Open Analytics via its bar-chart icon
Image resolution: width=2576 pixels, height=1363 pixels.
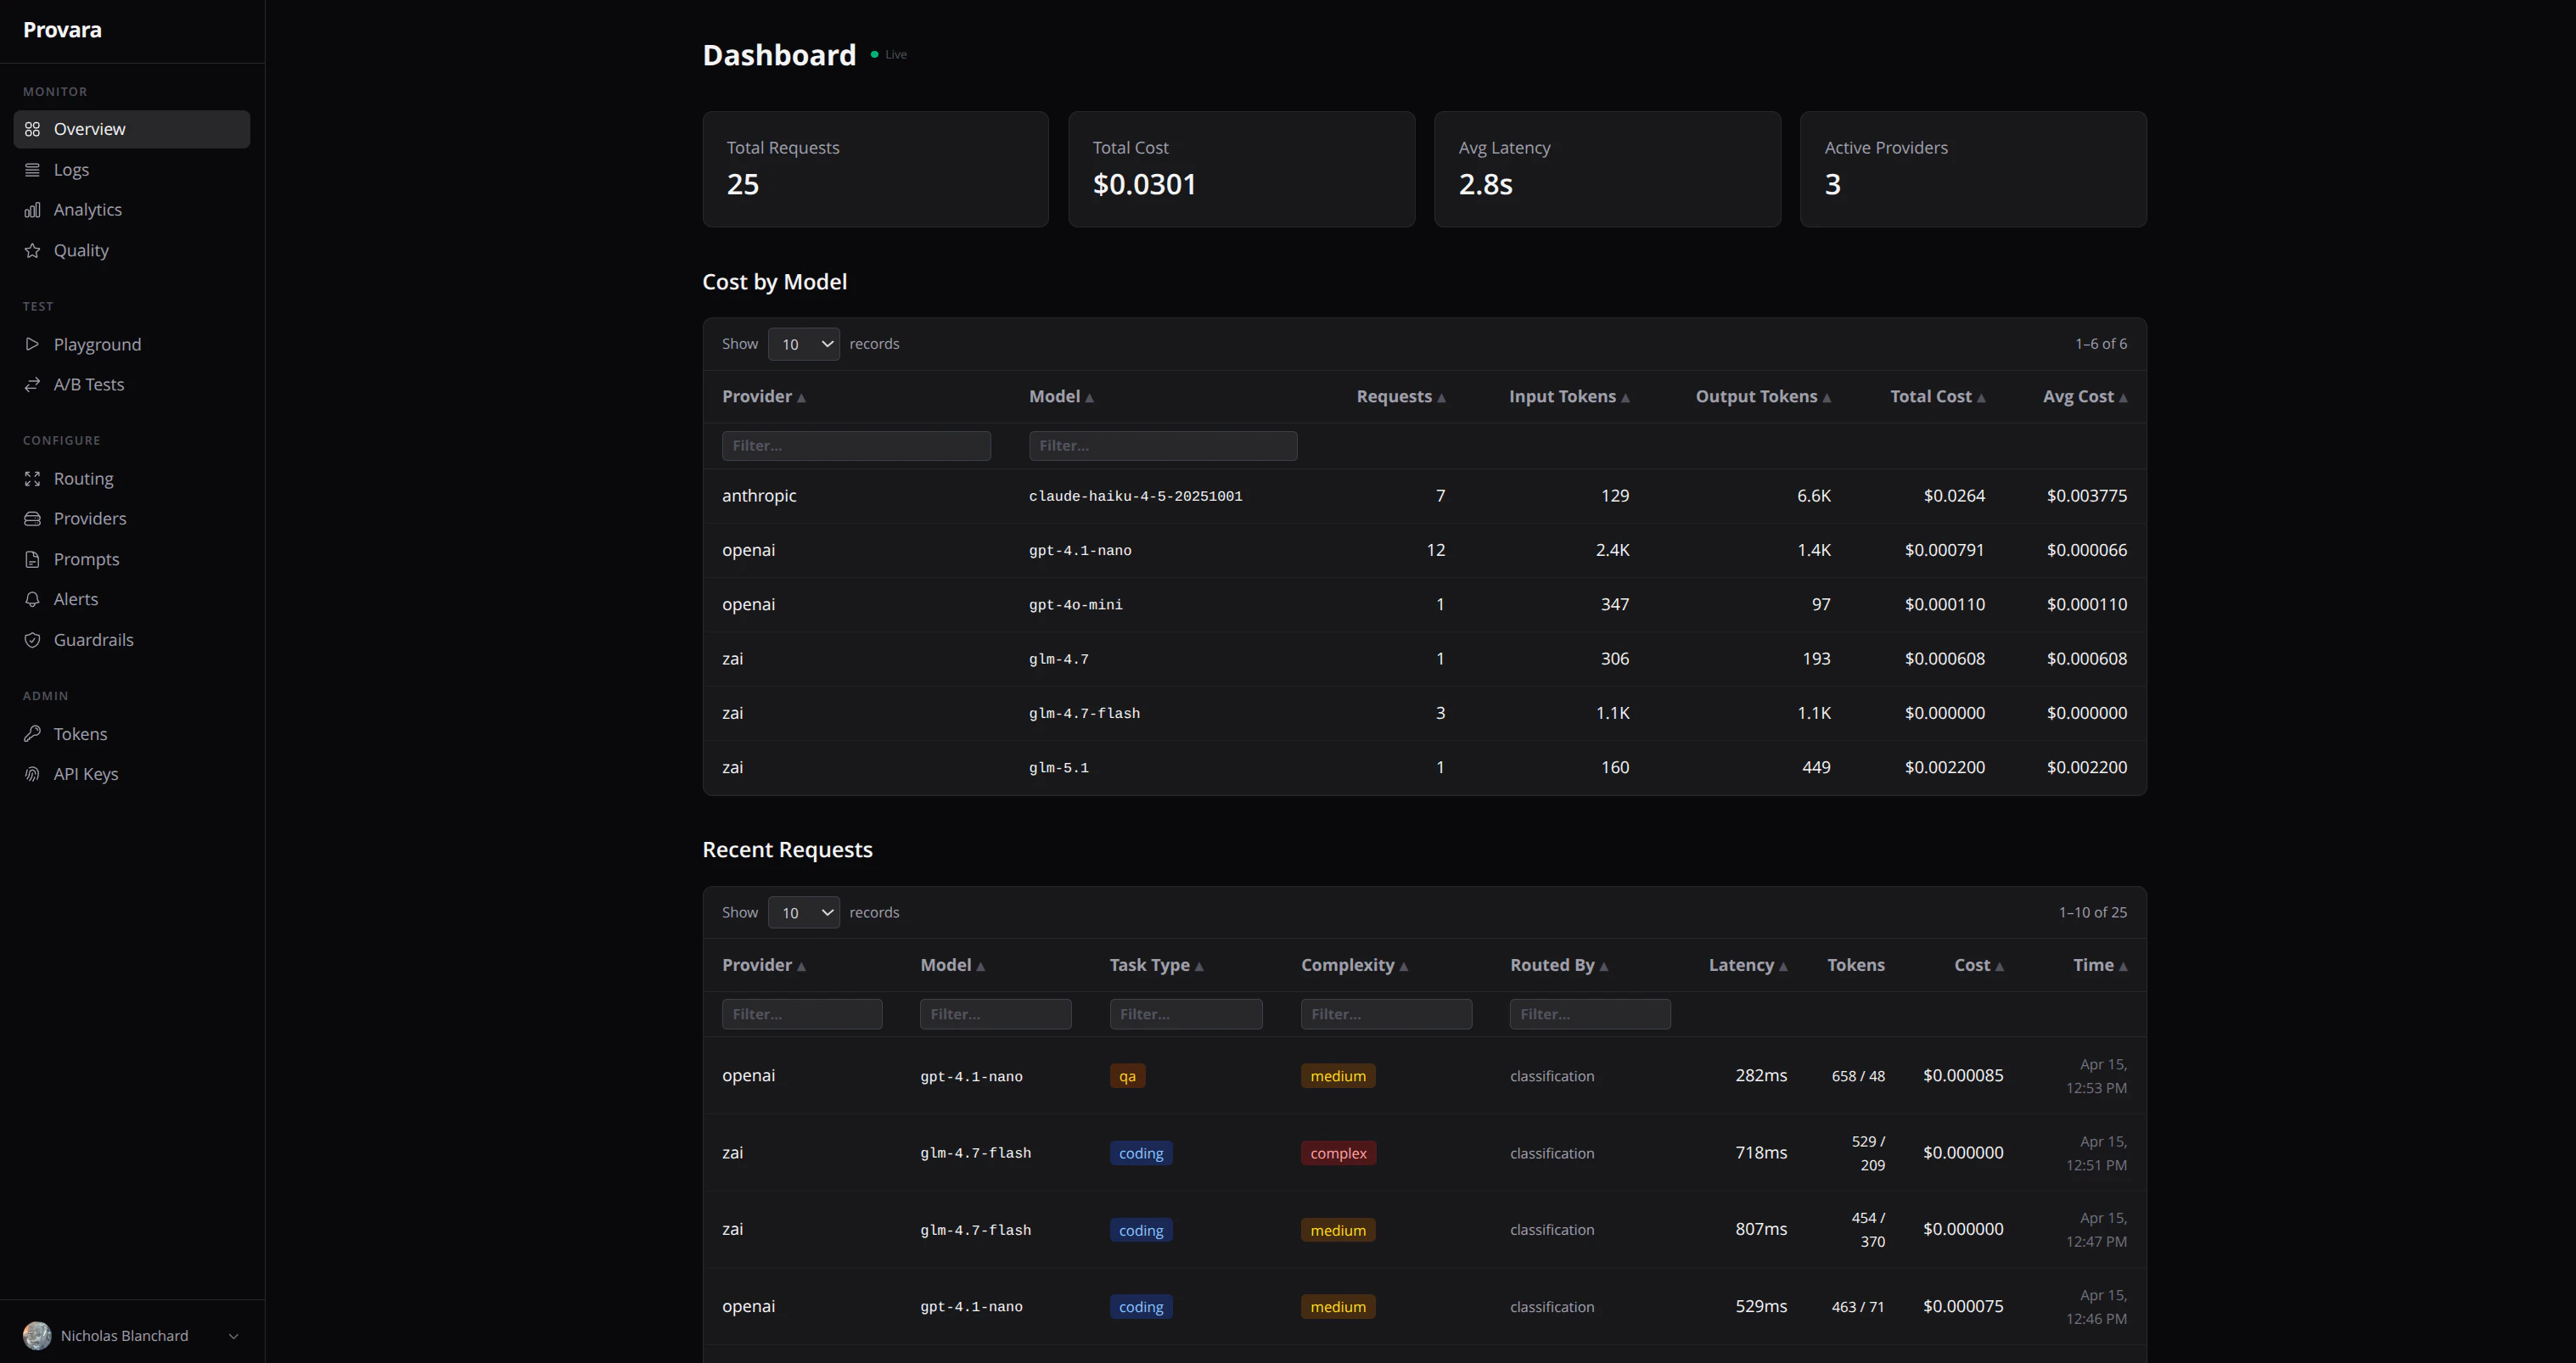[32, 210]
